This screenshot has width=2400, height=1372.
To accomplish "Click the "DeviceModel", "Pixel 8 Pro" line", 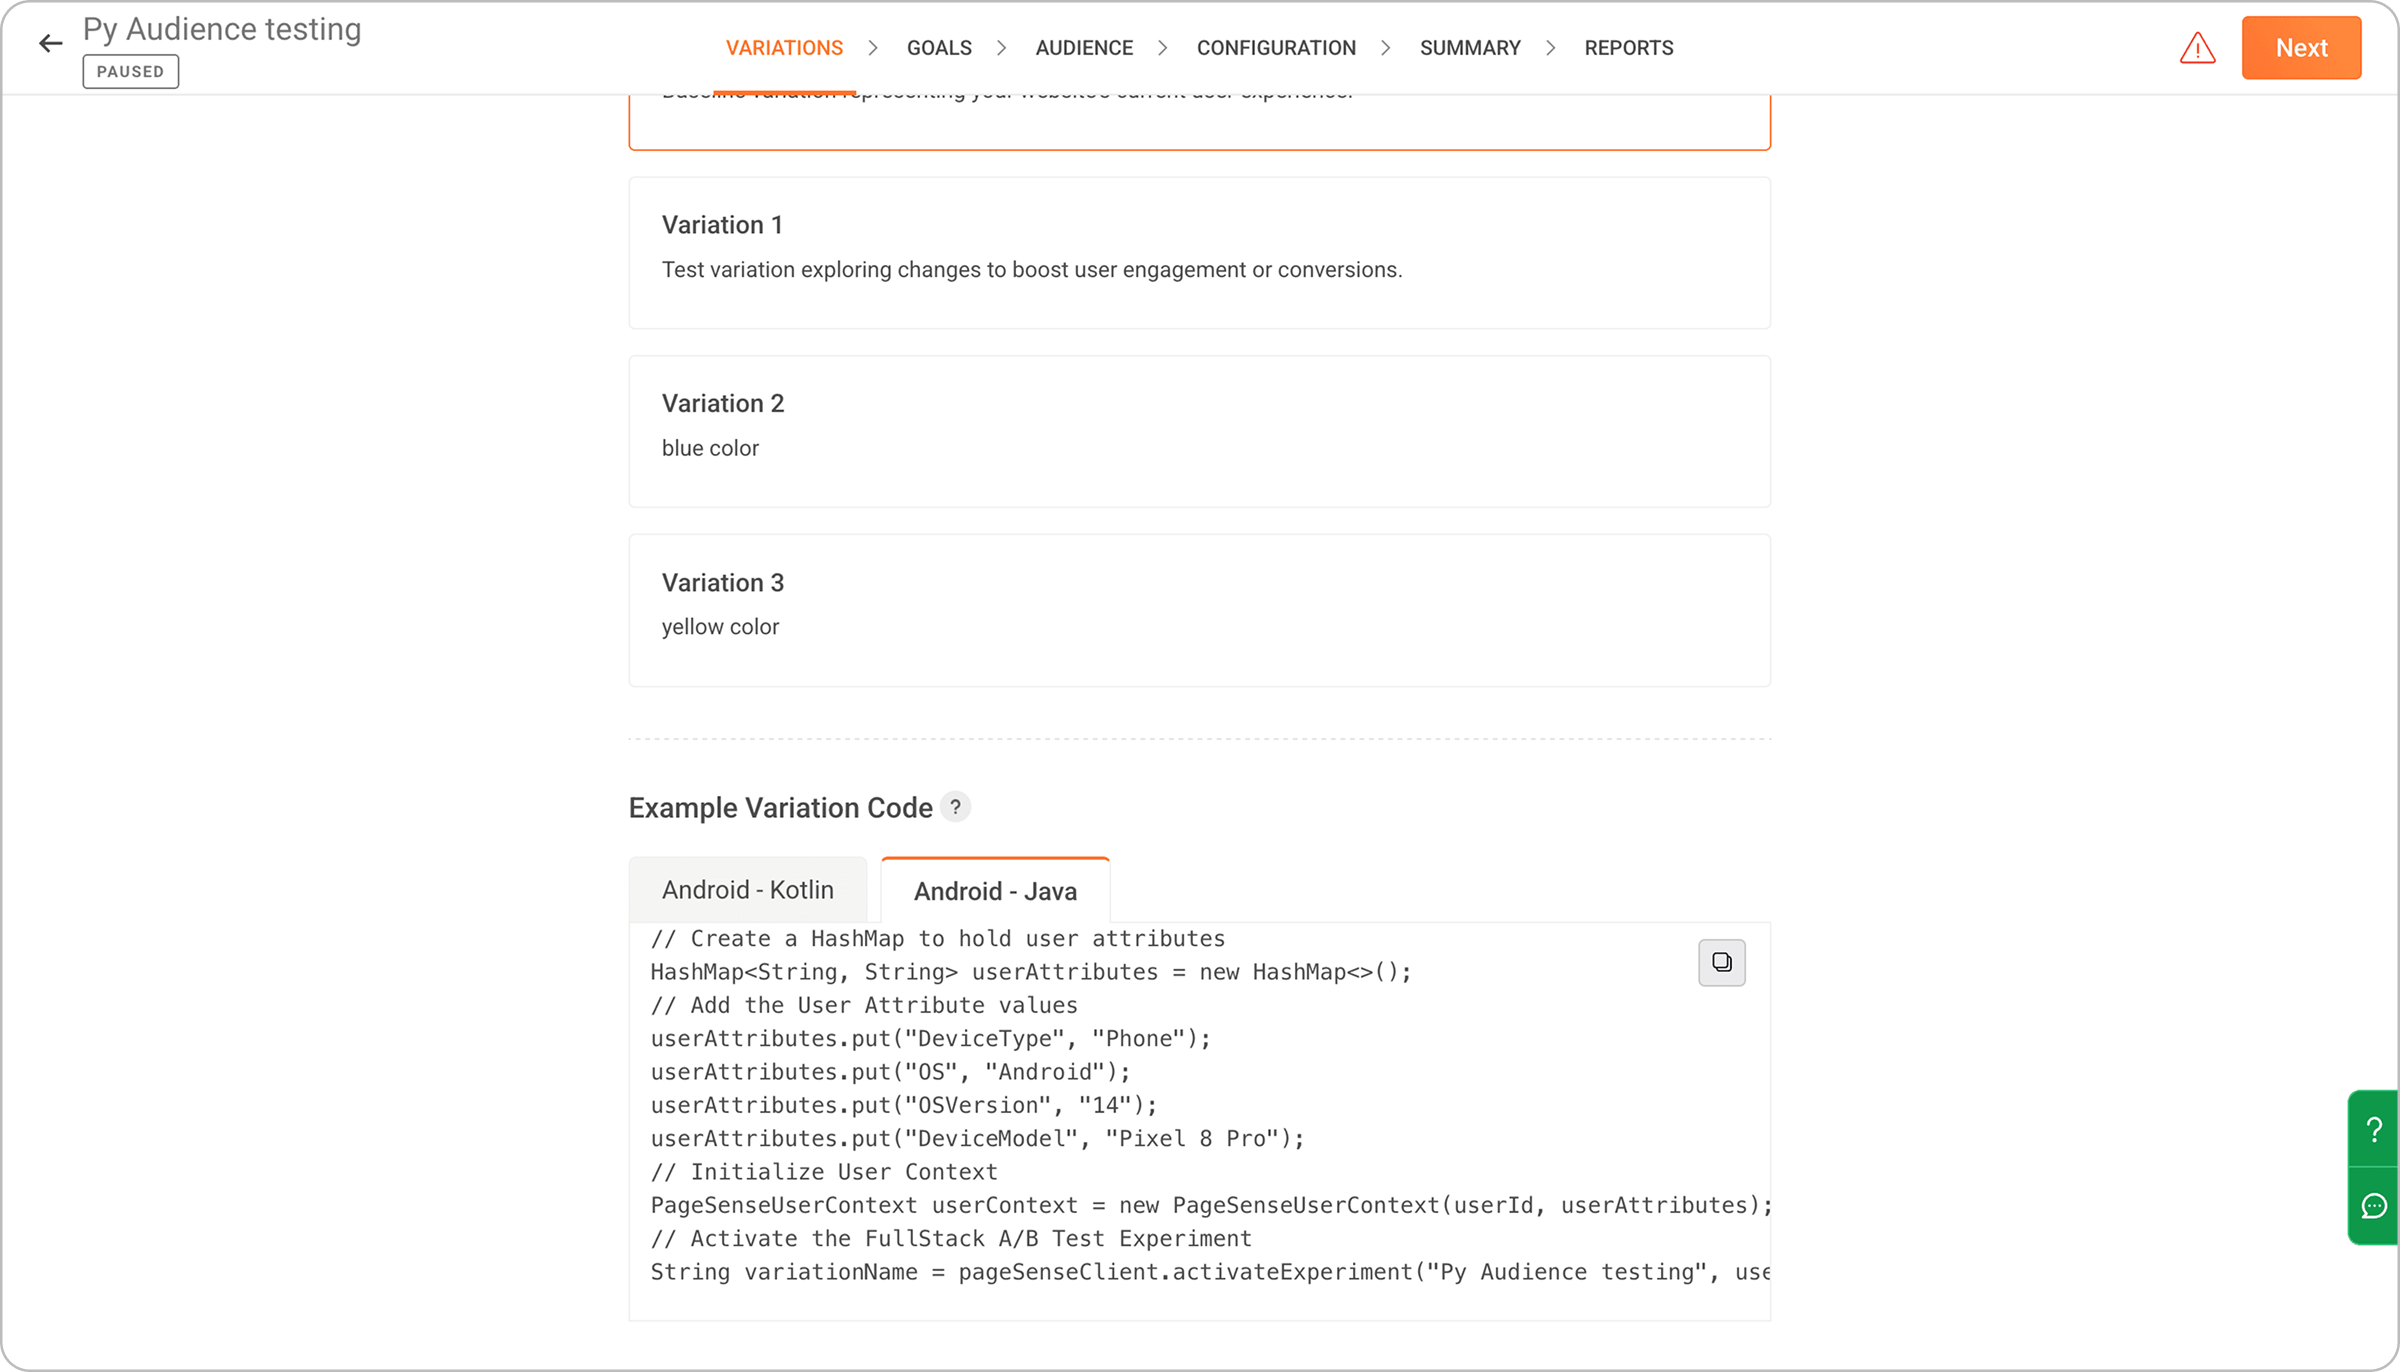I will (977, 1139).
